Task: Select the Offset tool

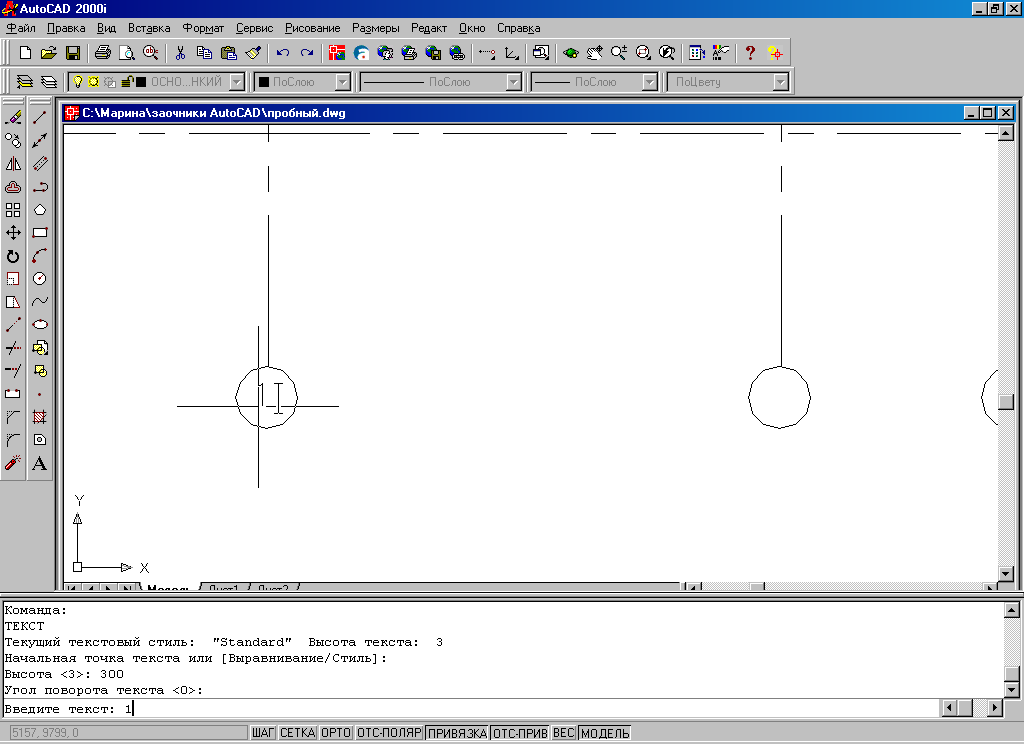Action: pos(13,187)
